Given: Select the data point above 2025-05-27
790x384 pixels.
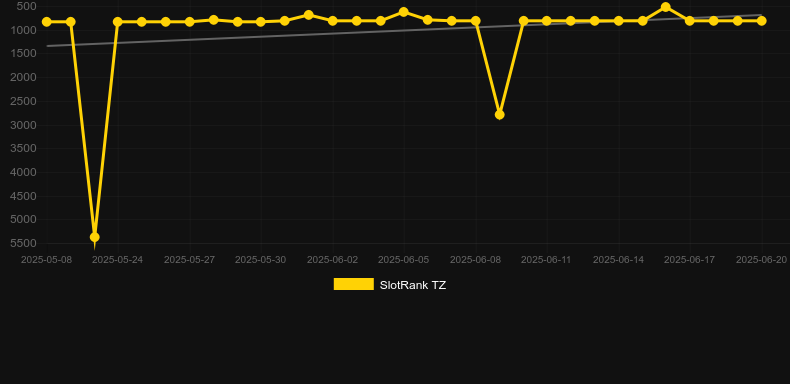Looking at the screenshot, I should click(189, 22).
